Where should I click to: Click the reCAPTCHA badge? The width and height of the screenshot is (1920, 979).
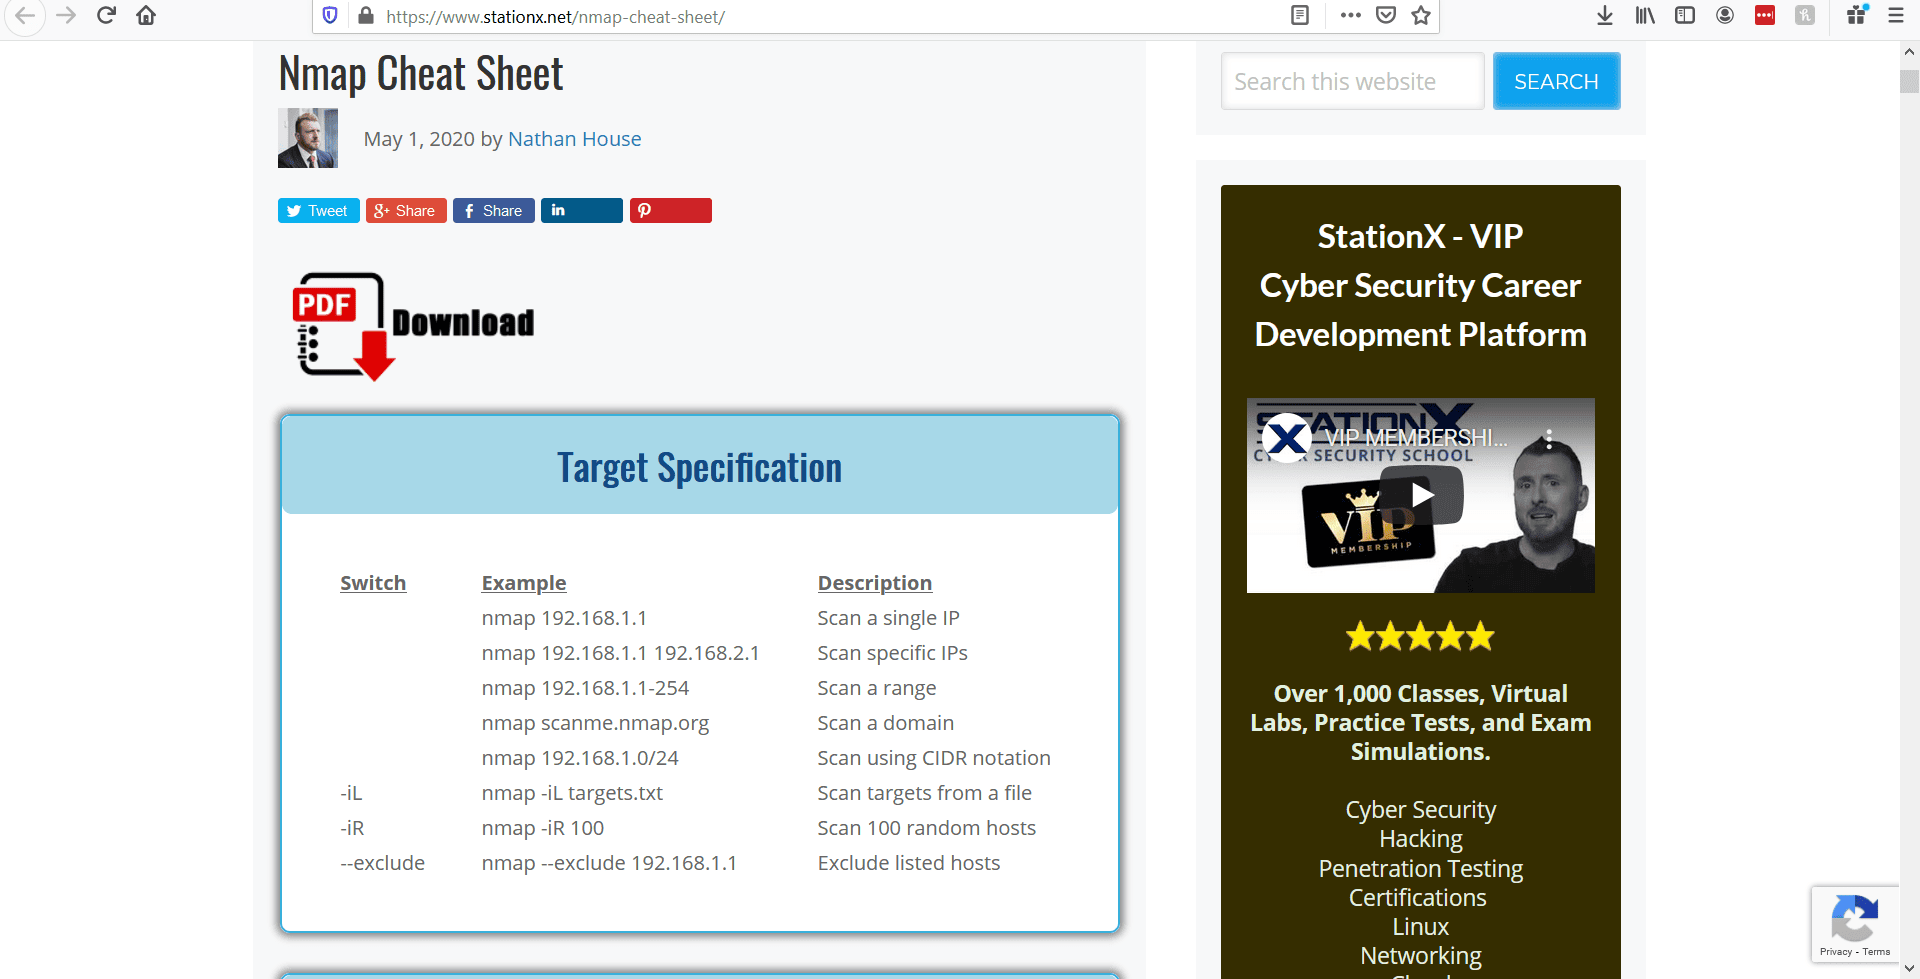pos(1855,924)
